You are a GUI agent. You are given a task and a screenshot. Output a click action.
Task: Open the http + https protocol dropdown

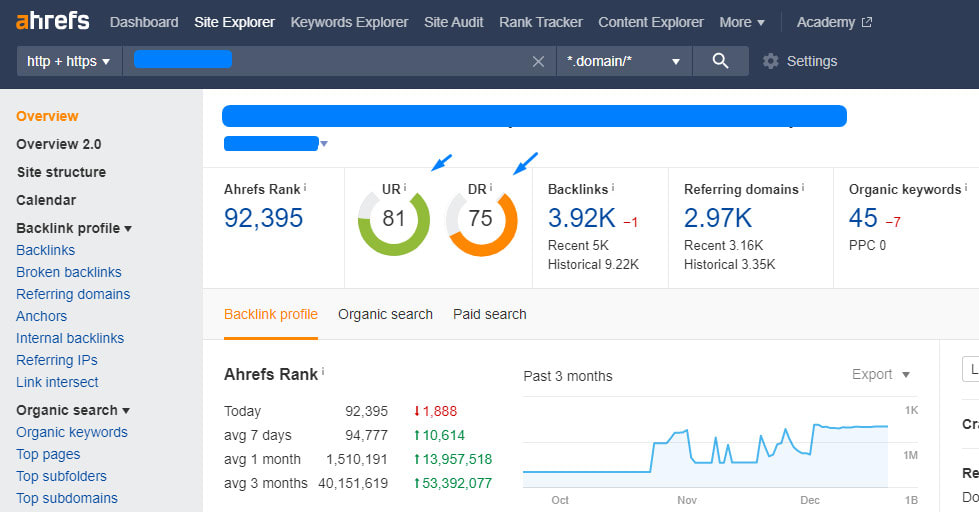coord(68,61)
